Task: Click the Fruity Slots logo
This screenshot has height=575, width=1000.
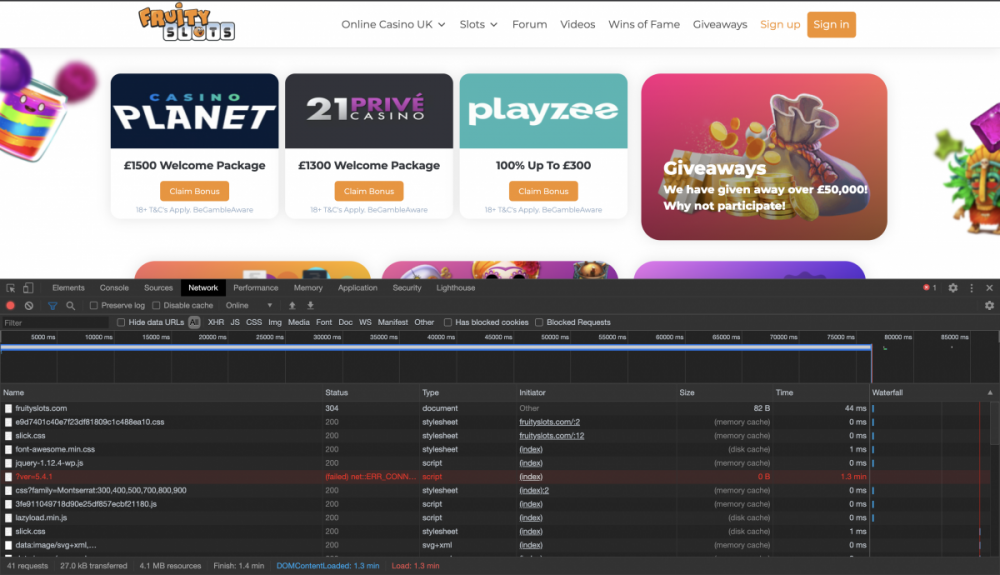Action: point(186,23)
